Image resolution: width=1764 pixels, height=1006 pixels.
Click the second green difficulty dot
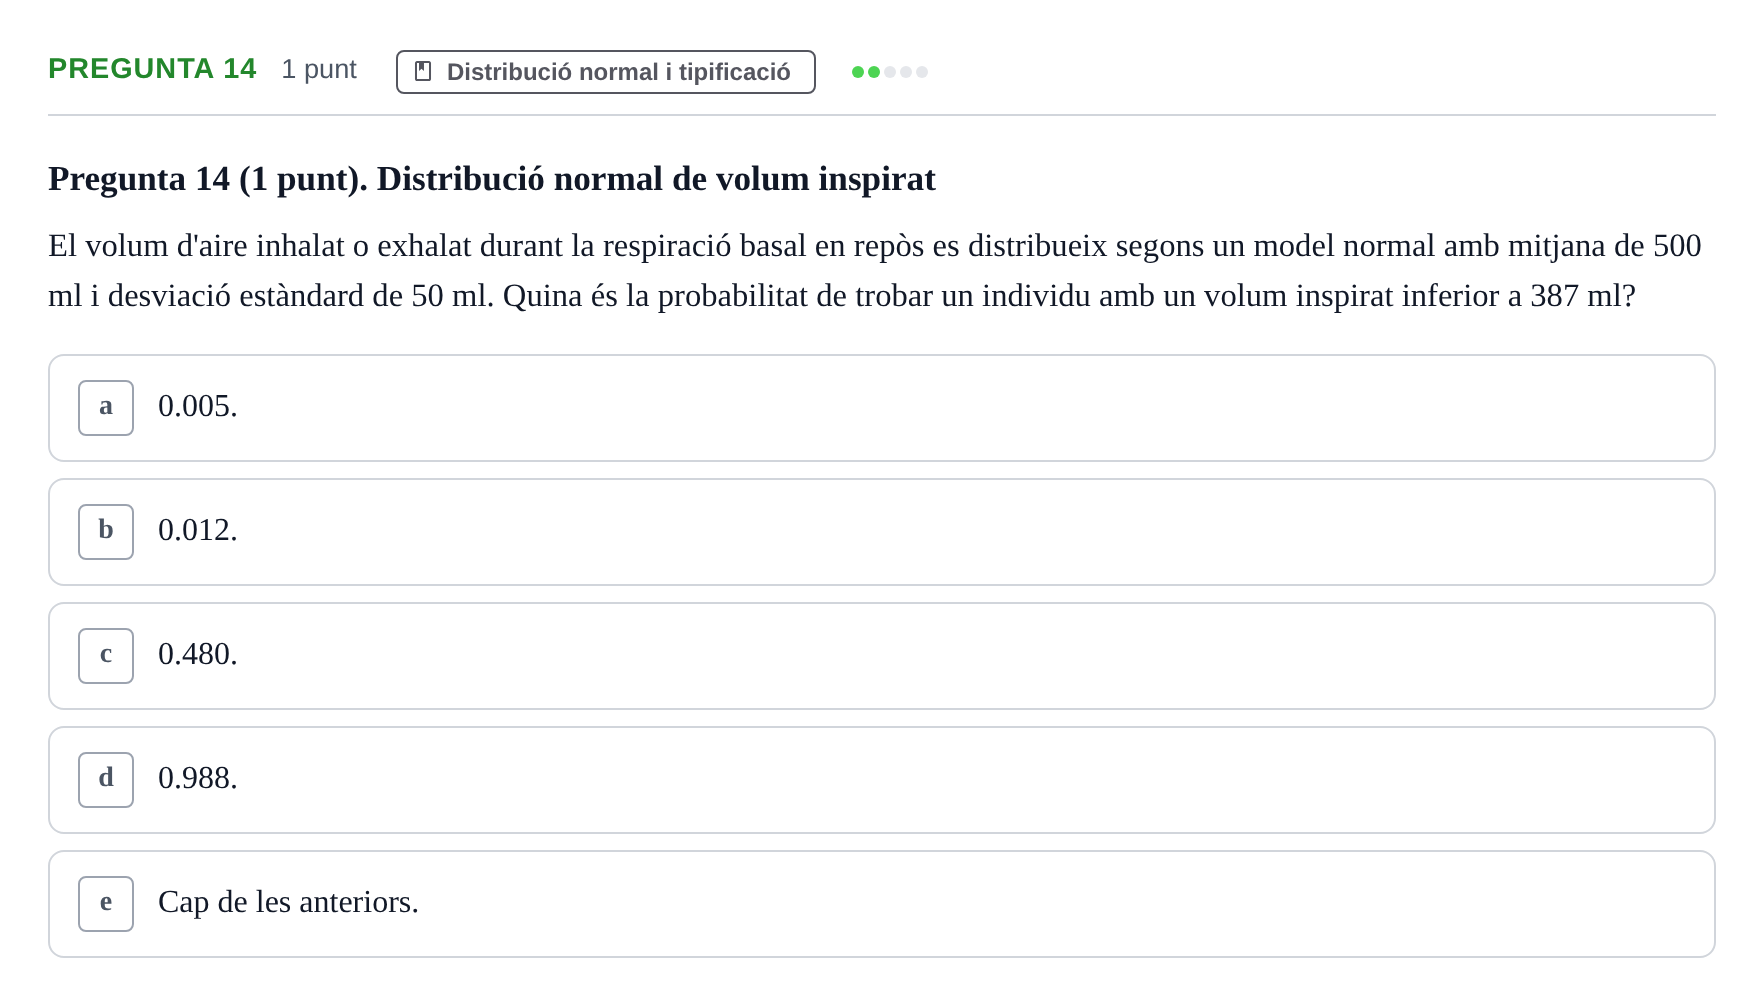(874, 72)
